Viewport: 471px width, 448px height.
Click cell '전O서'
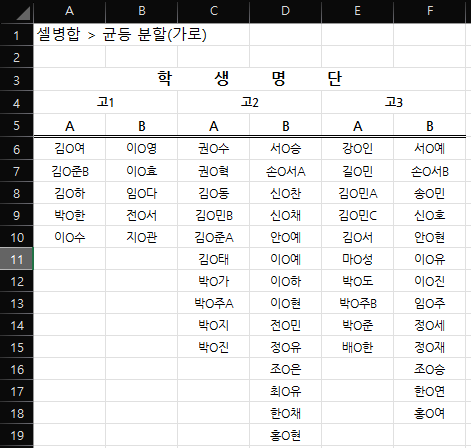tap(142, 215)
